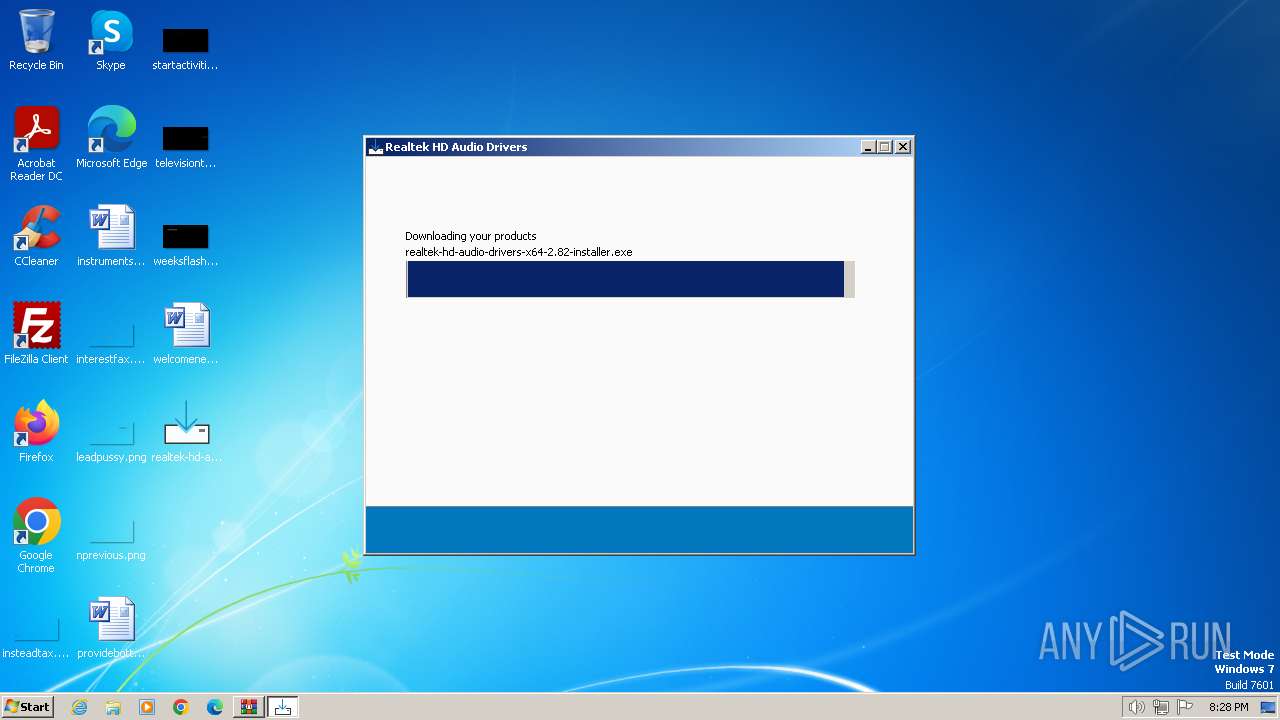Image resolution: width=1280 pixels, height=720 pixels.
Task: Open Google Chrome desktop shortcut
Action: 37,536
